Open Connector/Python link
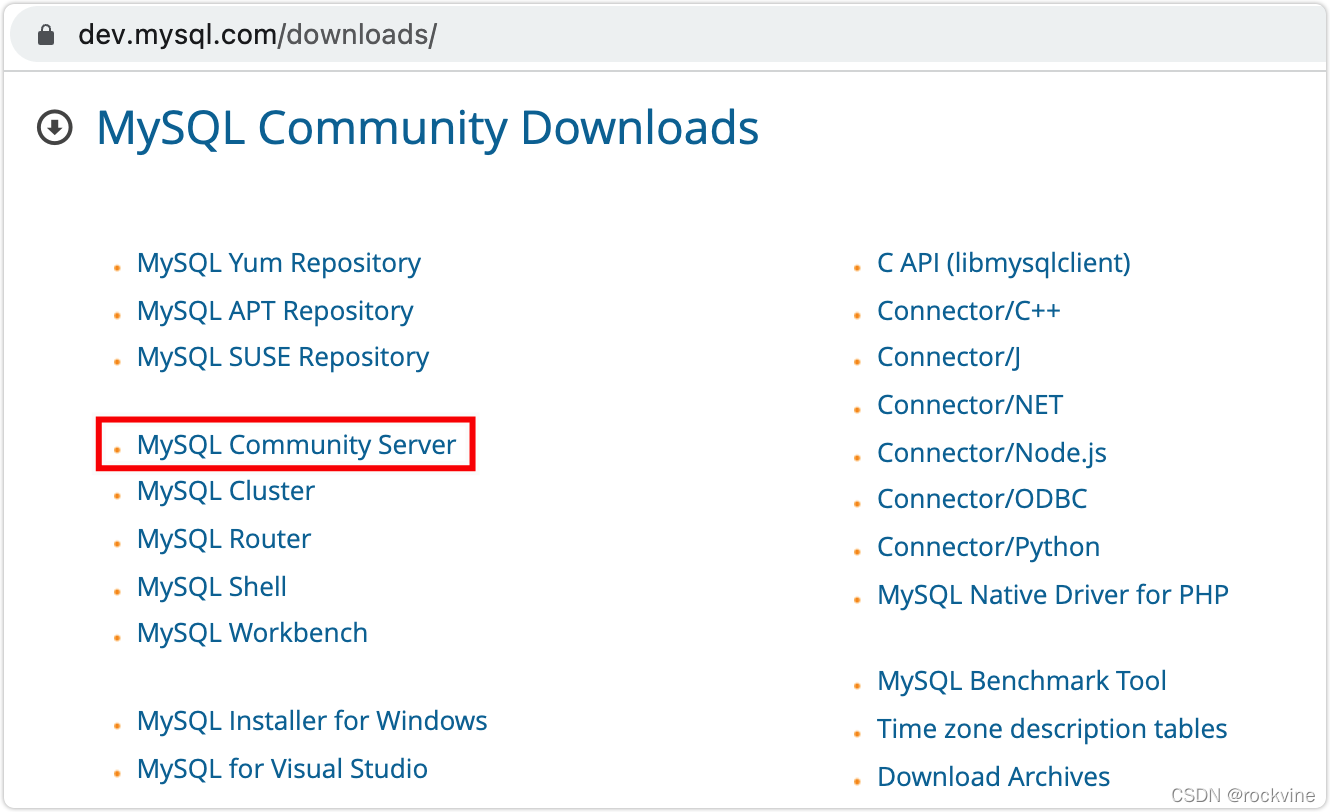 (989, 547)
